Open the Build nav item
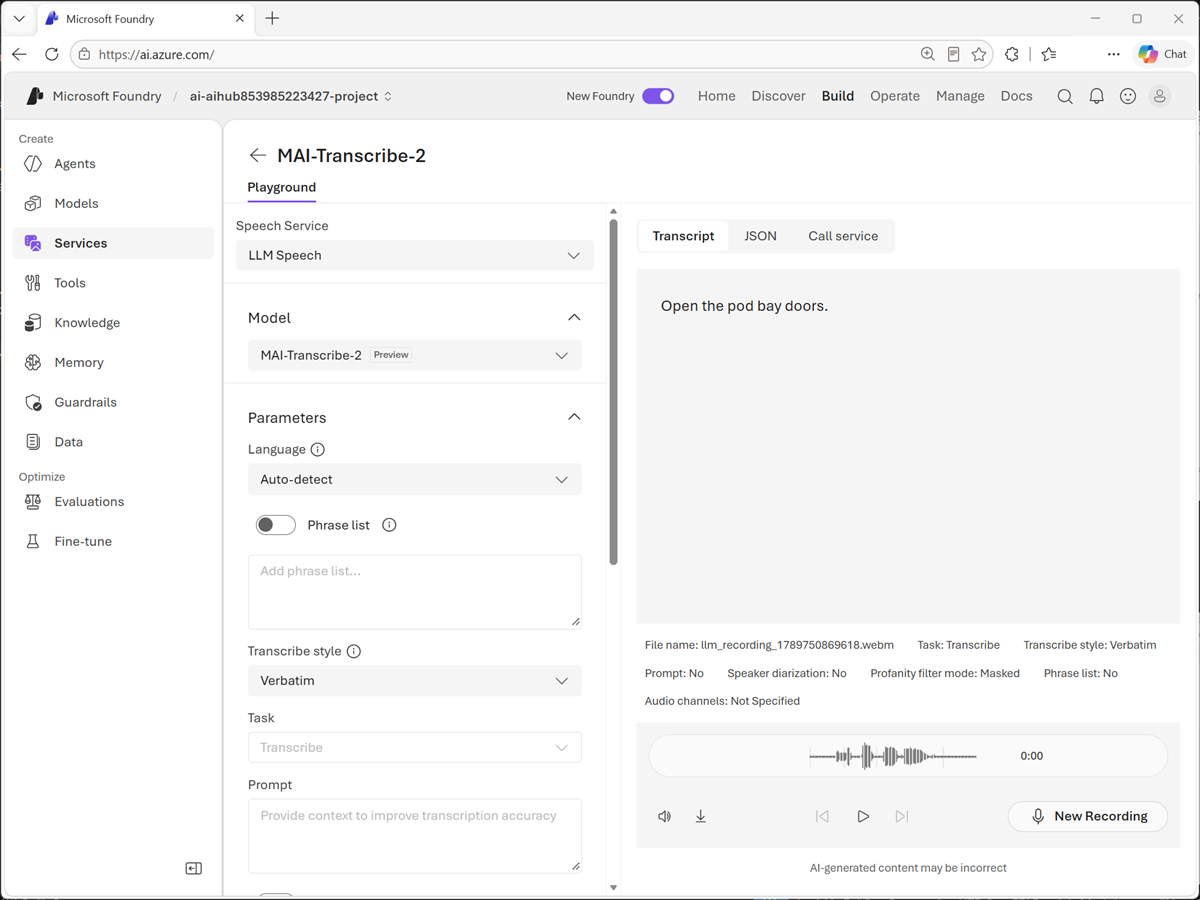 click(838, 96)
